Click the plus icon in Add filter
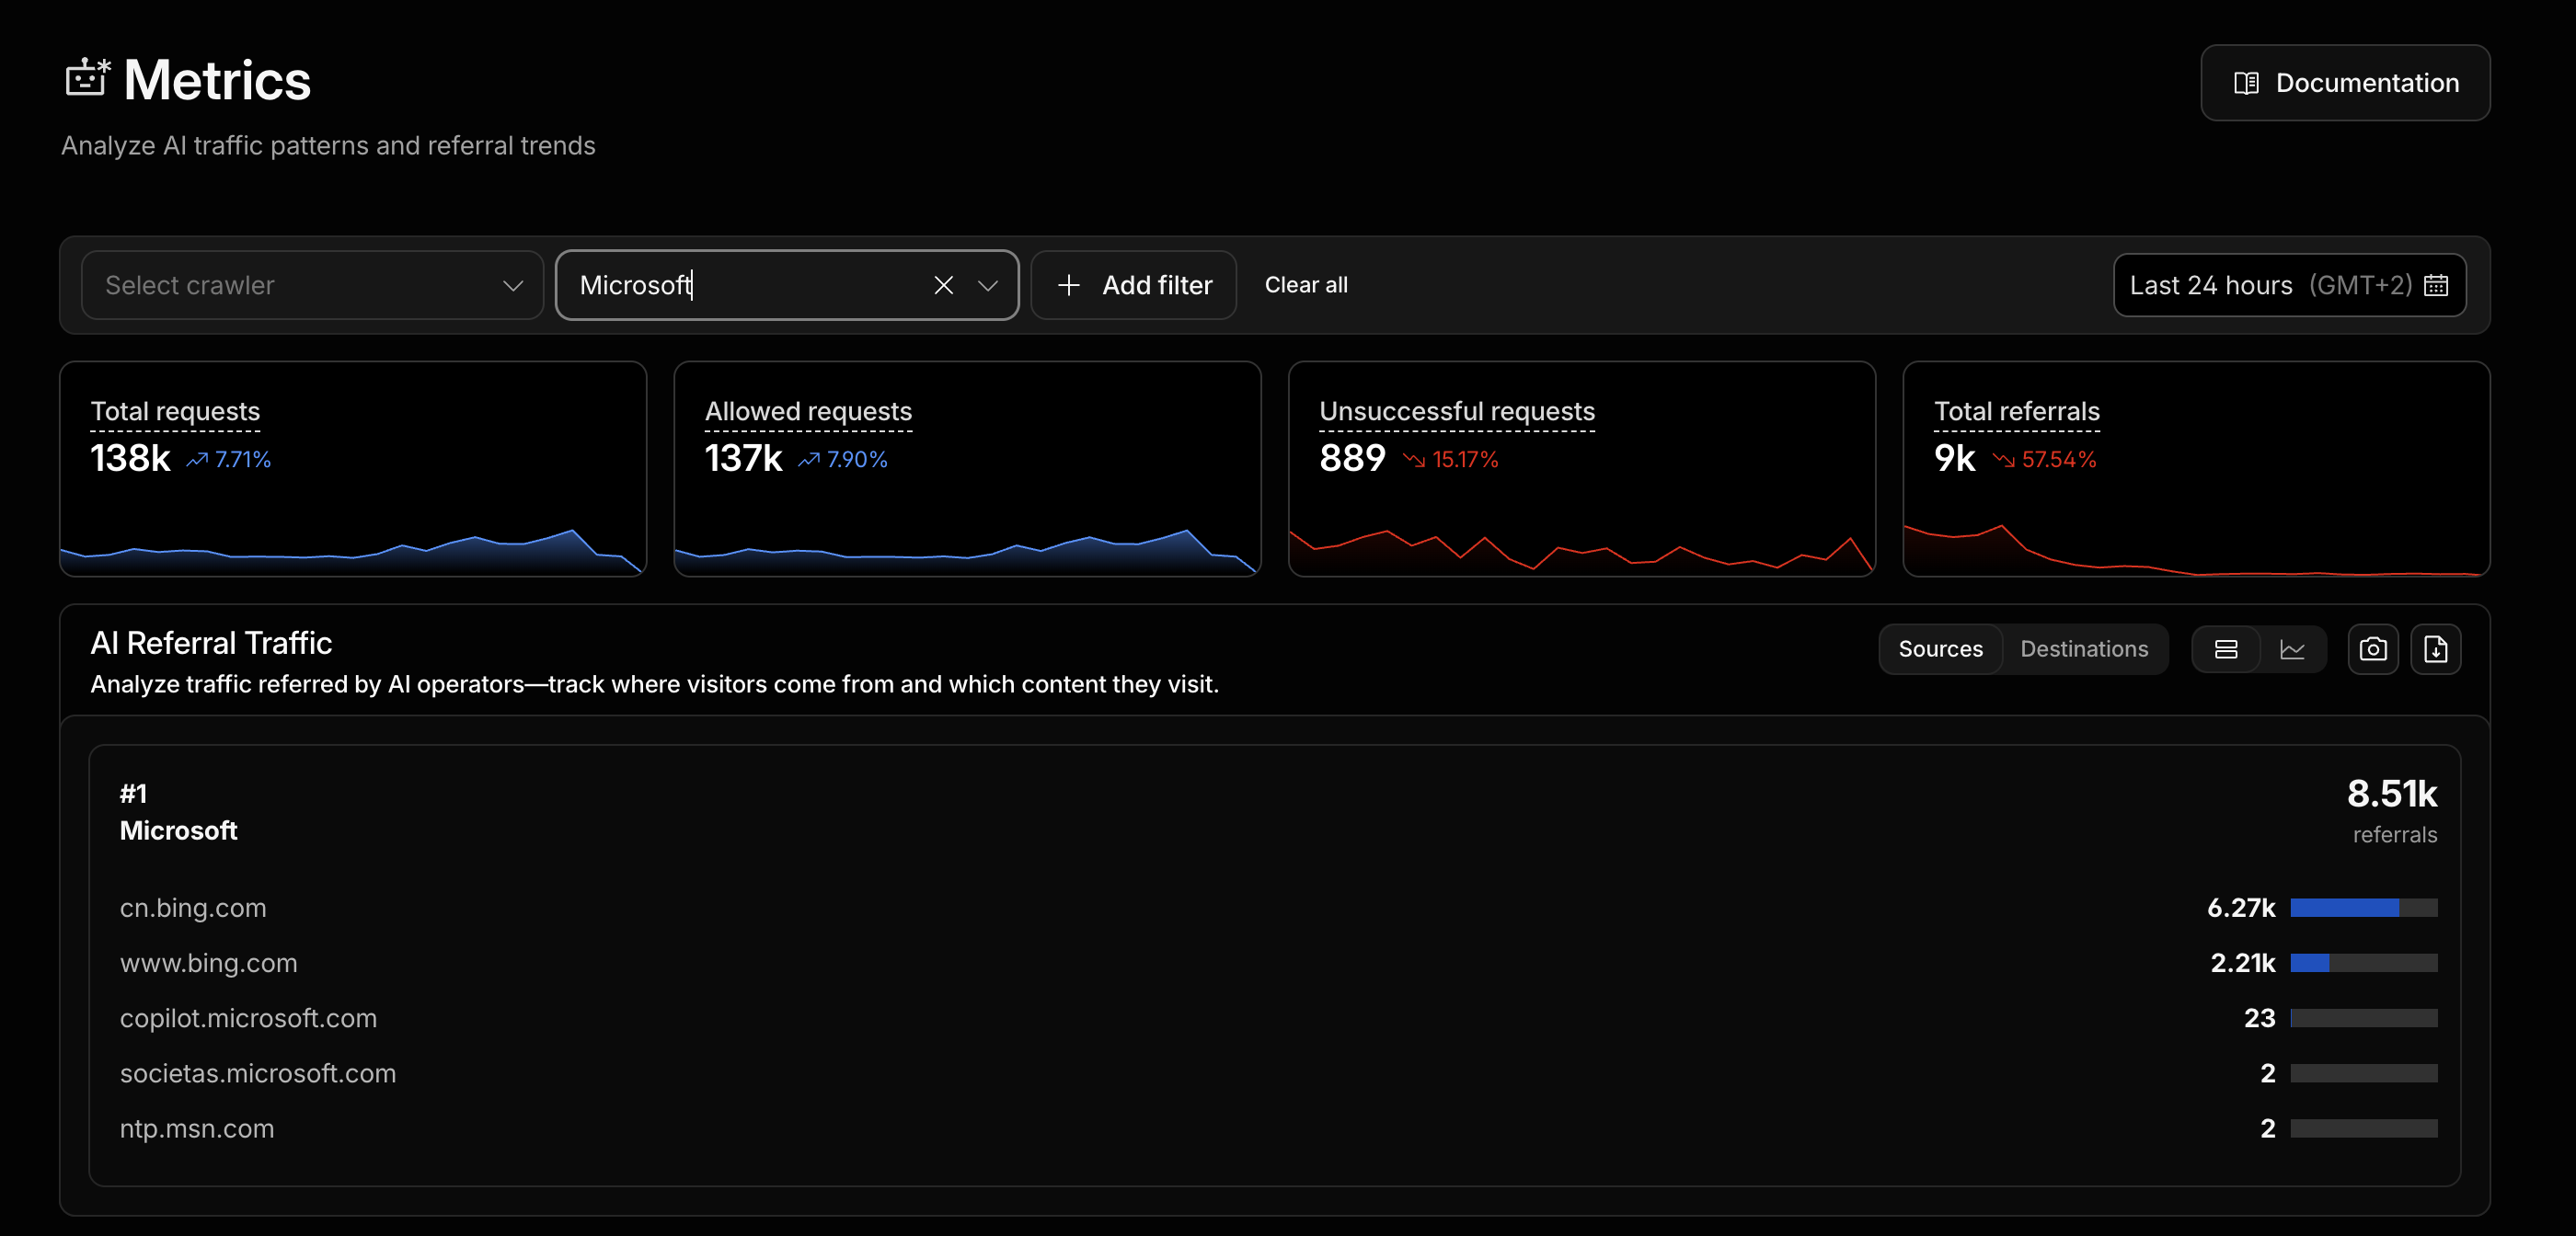 1068,285
